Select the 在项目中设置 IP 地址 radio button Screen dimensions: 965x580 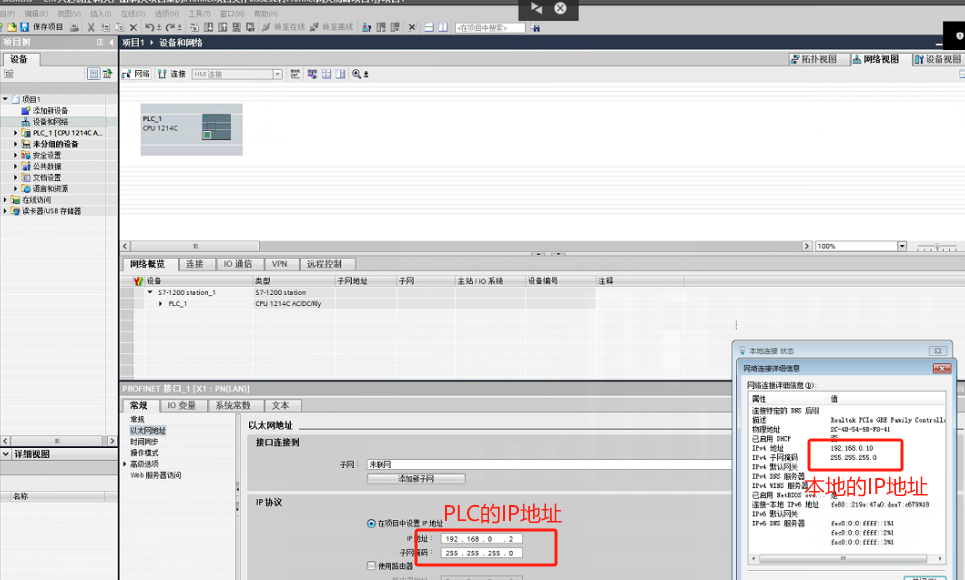pos(371,523)
